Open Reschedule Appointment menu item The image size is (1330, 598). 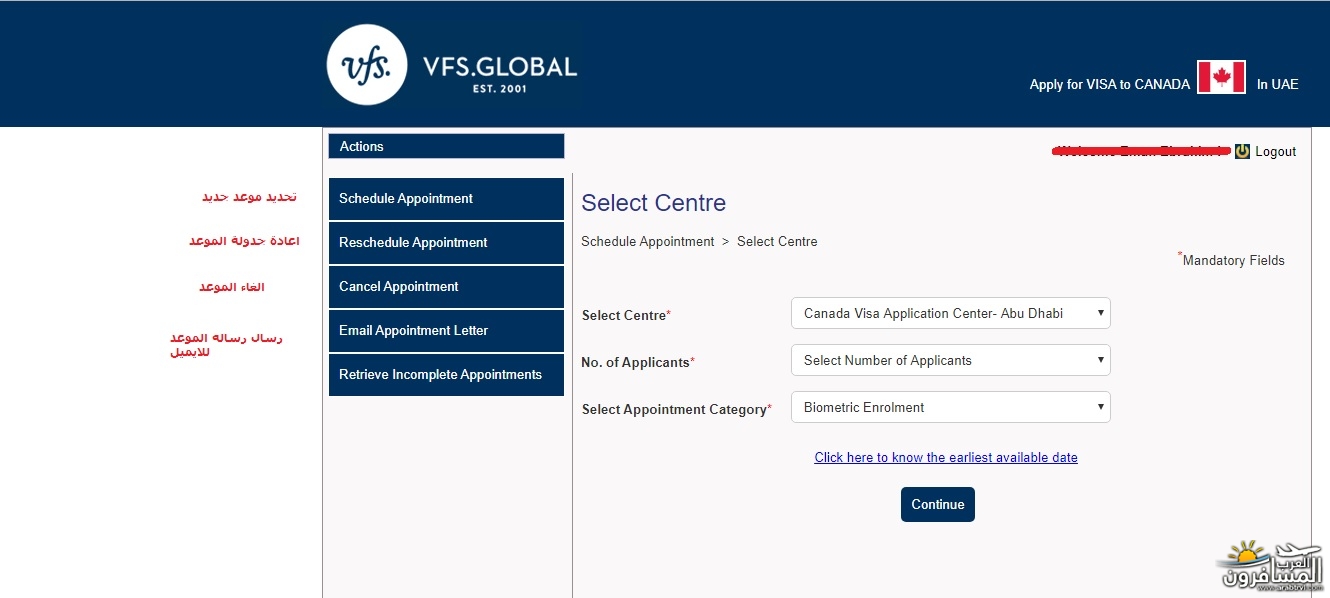click(x=446, y=242)
